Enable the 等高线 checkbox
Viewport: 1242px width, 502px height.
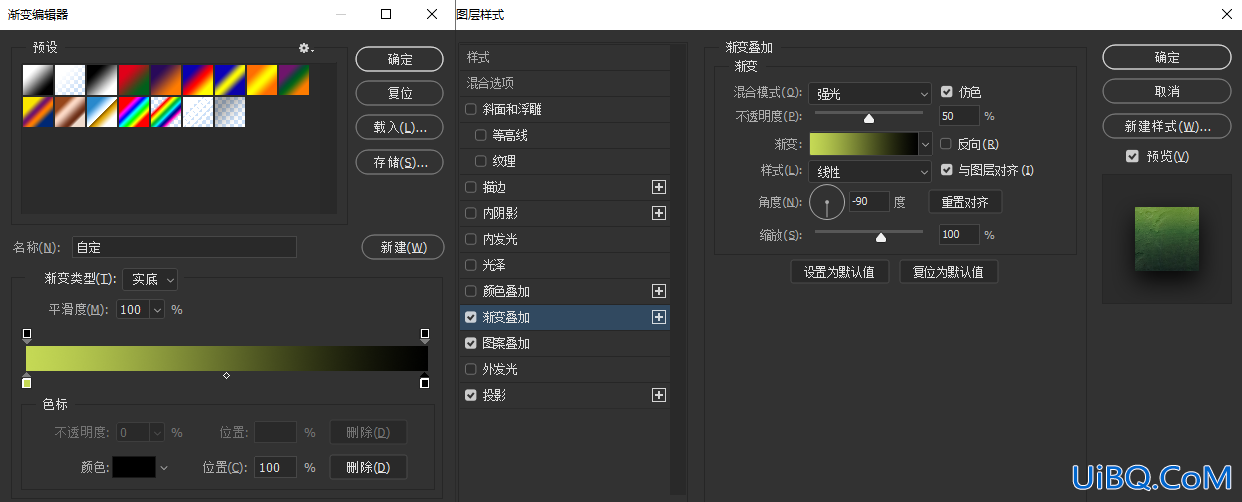click(x=481, y=135)
